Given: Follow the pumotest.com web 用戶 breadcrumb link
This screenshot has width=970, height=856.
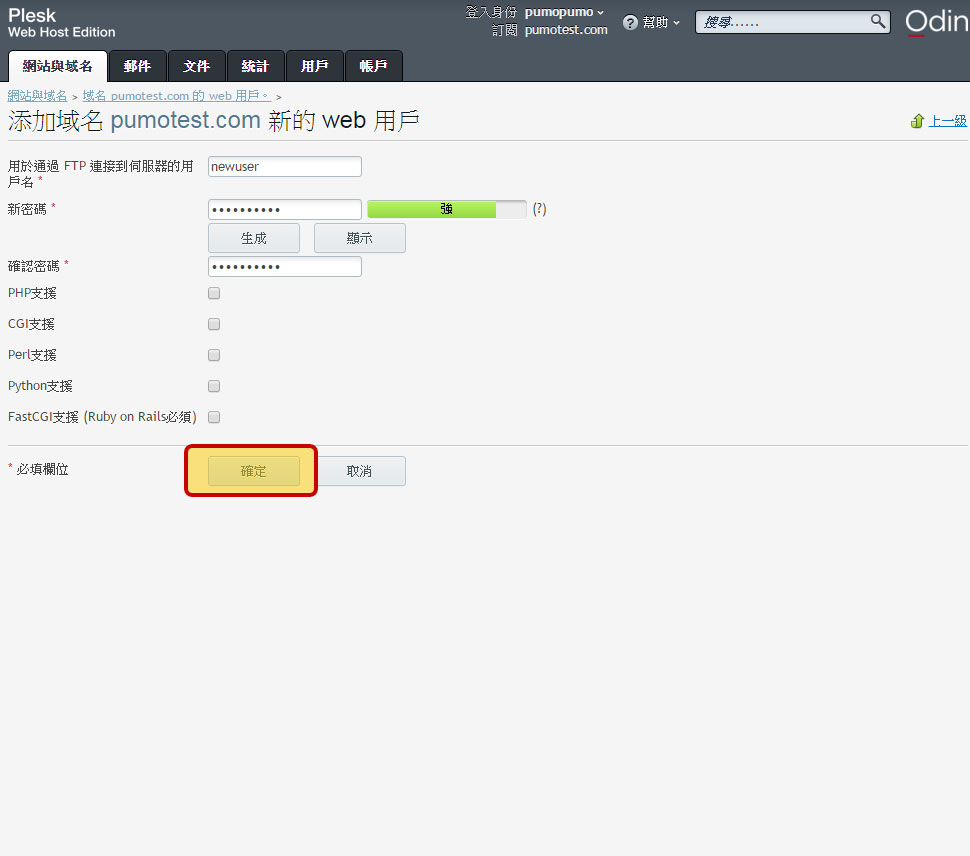Looking at the screenshot, I should tap(176, 96).
